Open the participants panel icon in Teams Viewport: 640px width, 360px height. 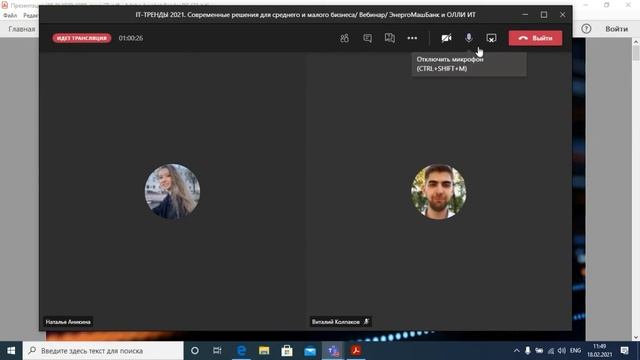pos(344,38)
